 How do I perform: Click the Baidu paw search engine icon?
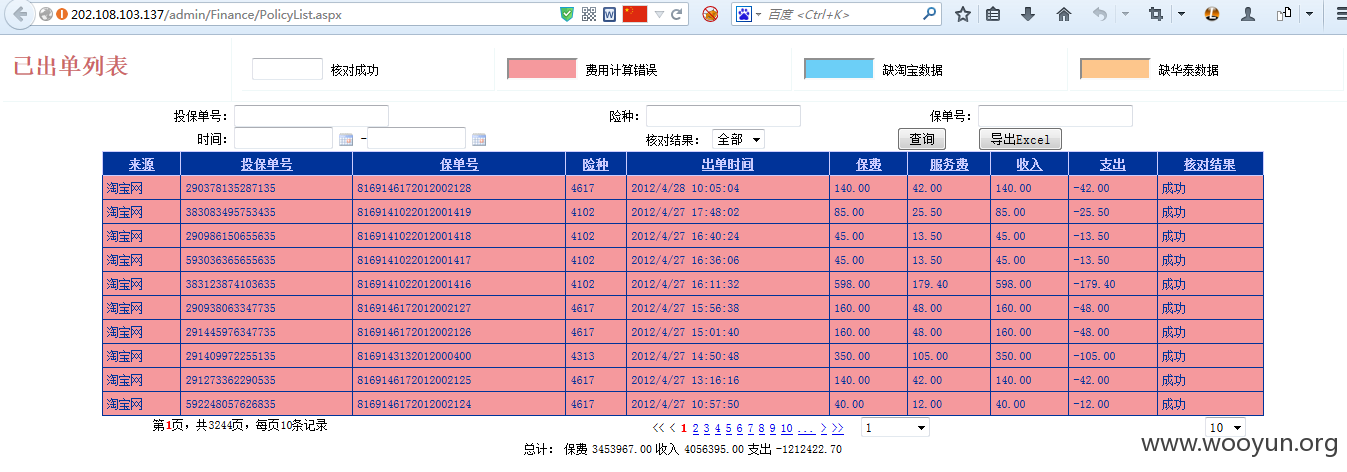click(x=744, y=14)
